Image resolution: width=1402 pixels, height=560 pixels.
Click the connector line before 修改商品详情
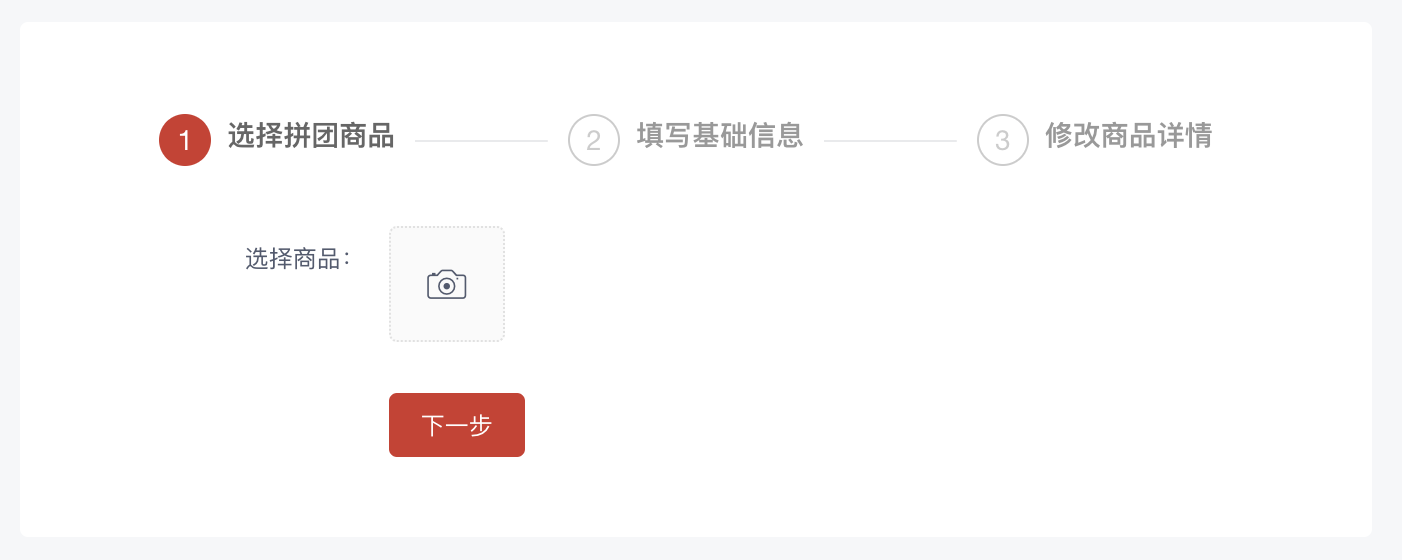890,141
